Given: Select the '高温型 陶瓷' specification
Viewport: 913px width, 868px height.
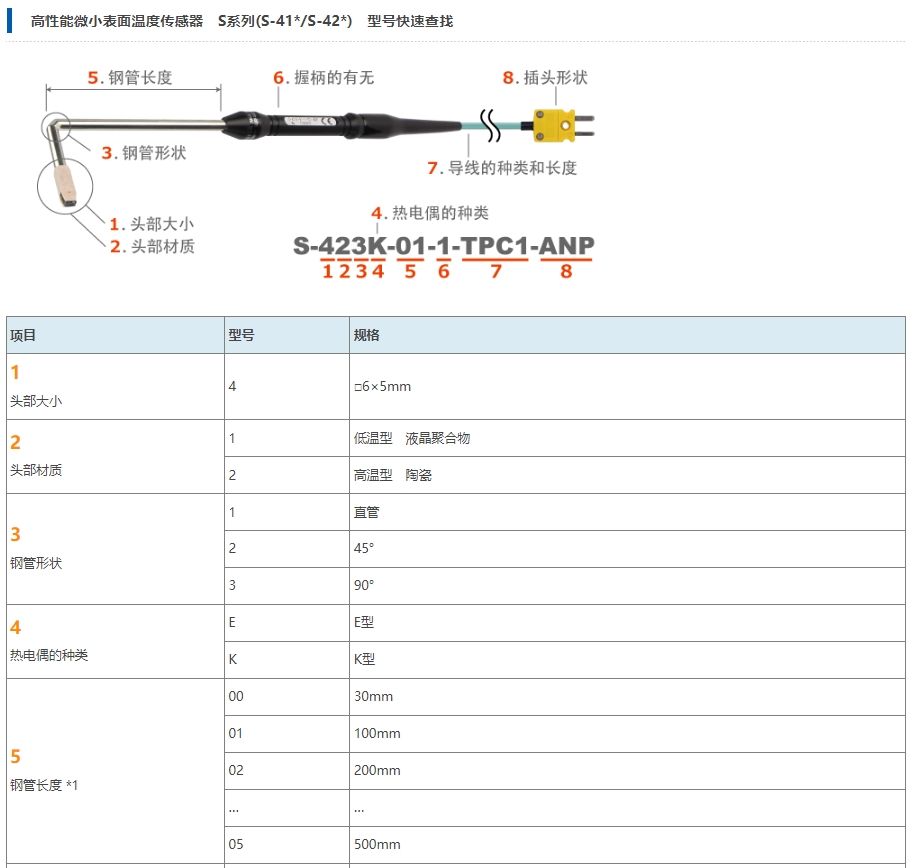Looking at the screenshot, I should tap(628, 475).
